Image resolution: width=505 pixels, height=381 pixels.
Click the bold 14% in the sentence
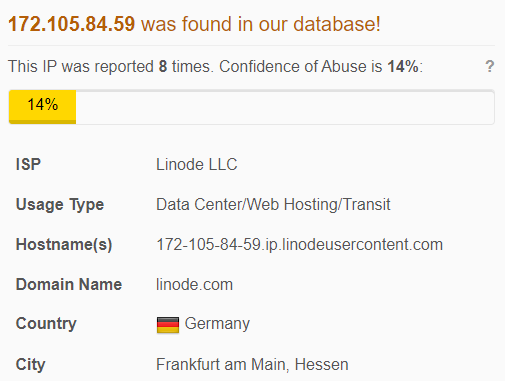click(x=403, y=66)
